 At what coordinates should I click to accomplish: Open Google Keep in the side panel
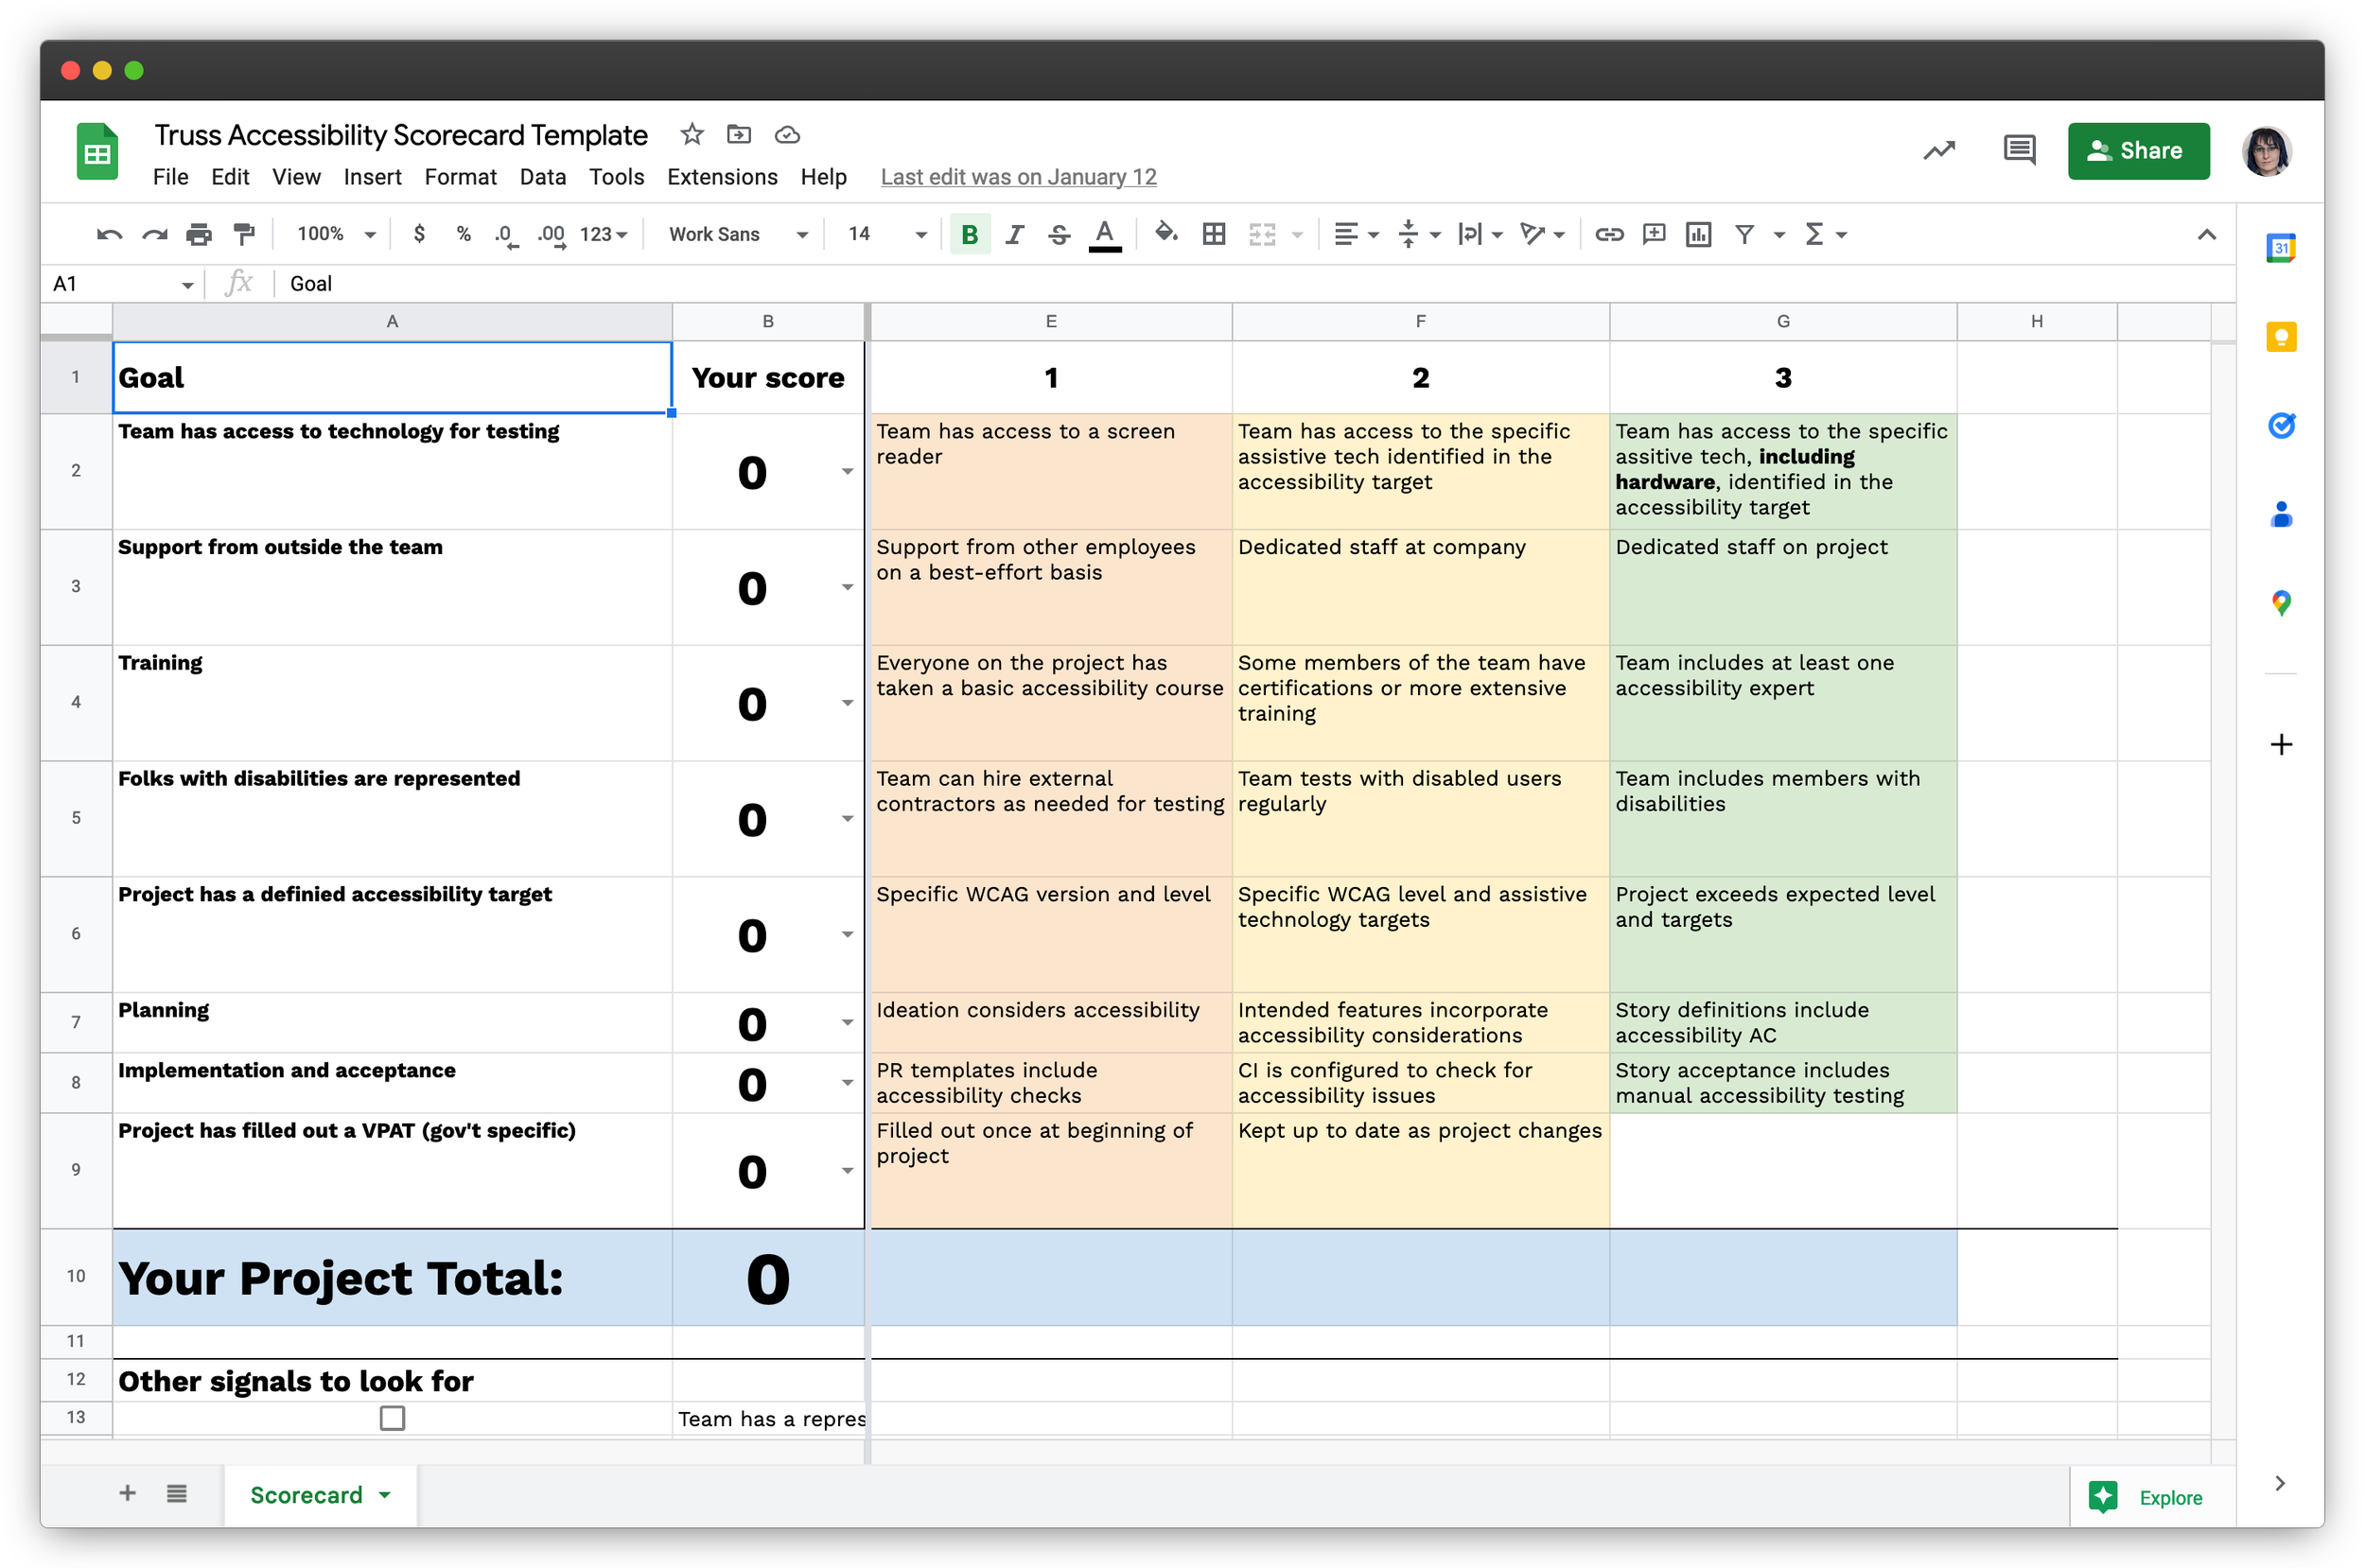pos(2281,336)
